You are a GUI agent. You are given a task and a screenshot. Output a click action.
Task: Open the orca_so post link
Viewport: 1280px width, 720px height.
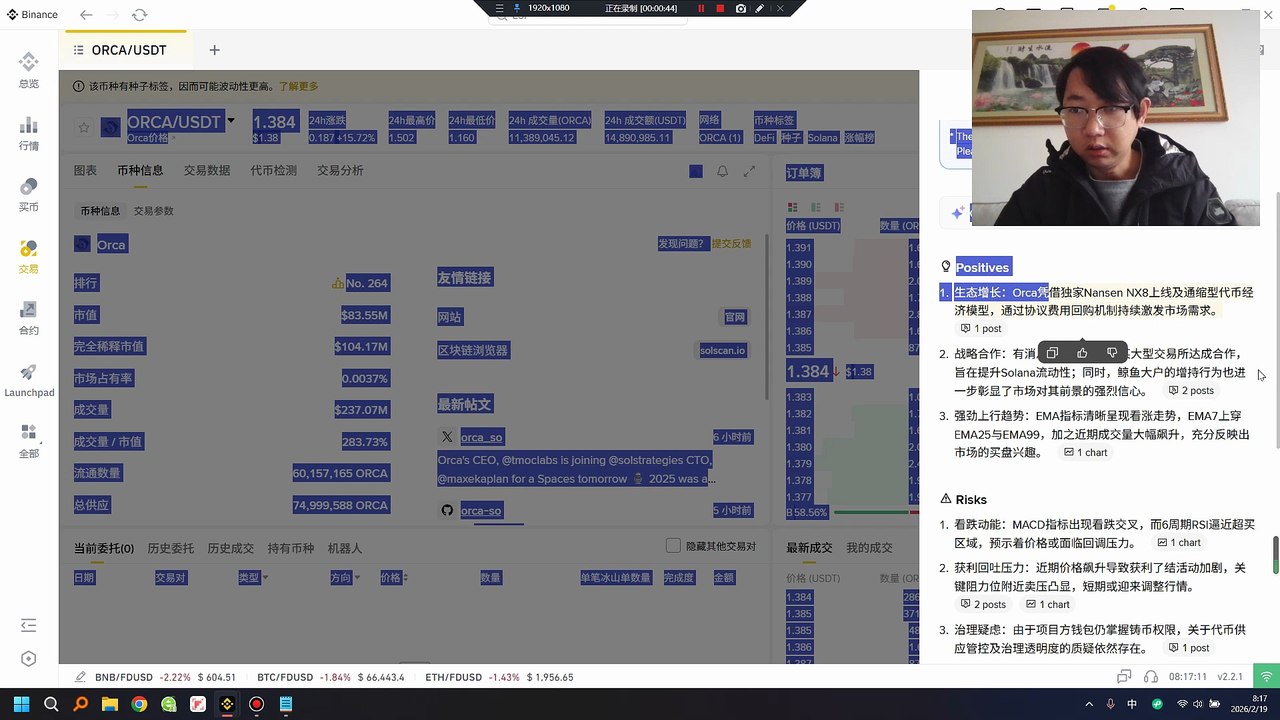click(481, 438)
